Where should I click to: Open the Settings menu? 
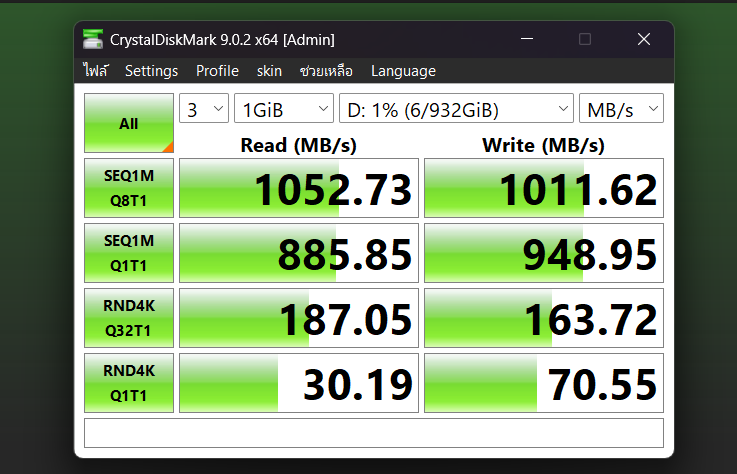151,71
